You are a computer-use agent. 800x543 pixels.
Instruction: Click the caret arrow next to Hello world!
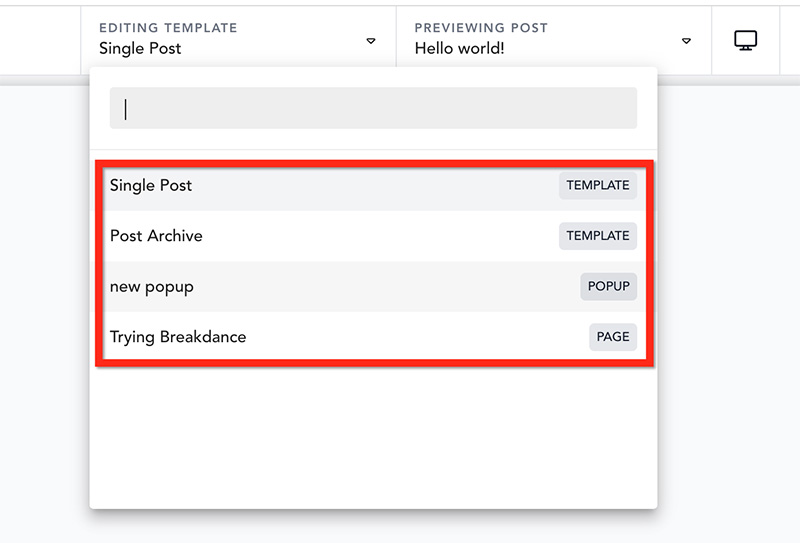[x=686, y=41]
